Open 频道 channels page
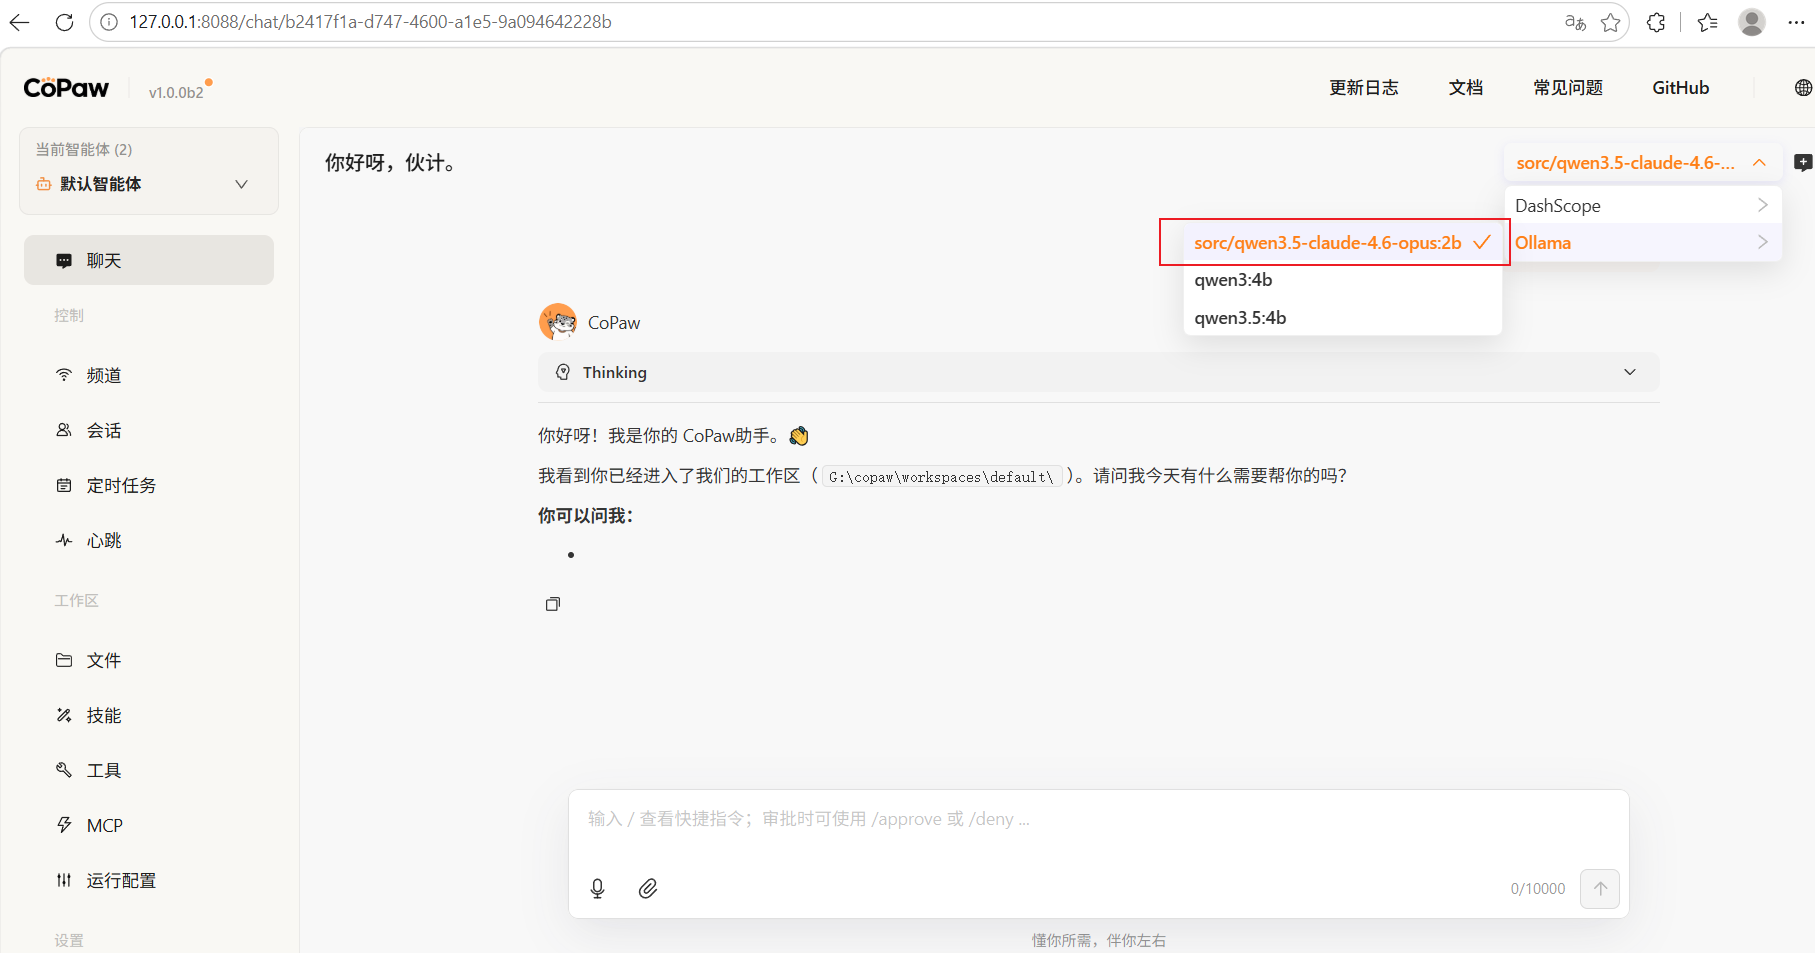The image size is (1815, 953). point(149,375)
